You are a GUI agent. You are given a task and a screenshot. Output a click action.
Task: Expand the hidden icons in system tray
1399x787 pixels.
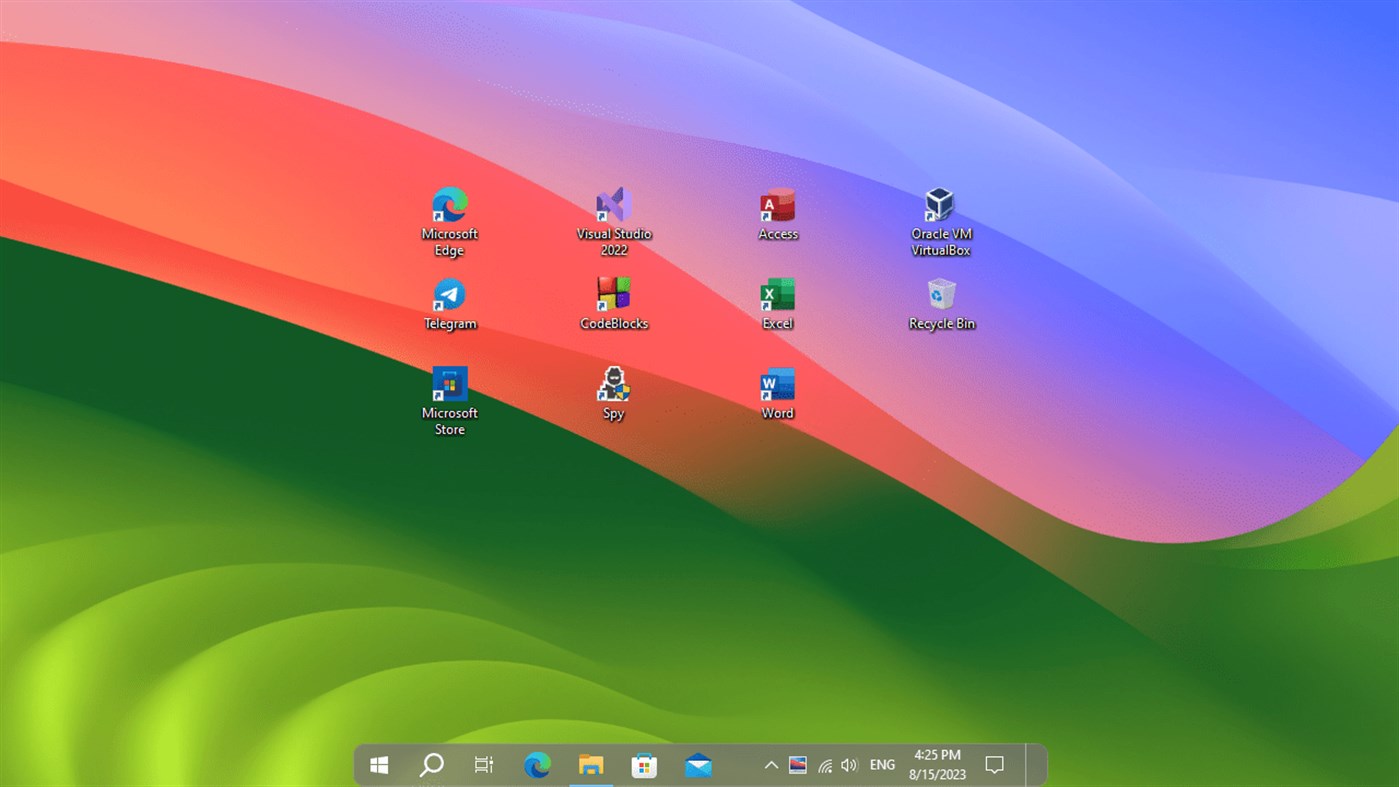(770, 764)
